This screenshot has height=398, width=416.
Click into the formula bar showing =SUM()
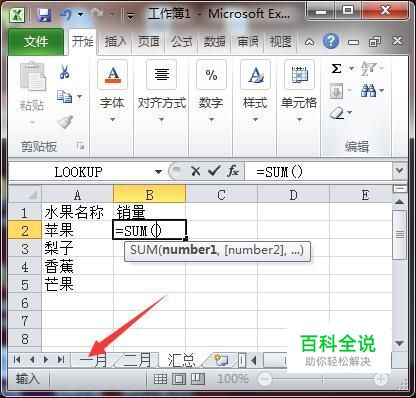coord(318,172)
